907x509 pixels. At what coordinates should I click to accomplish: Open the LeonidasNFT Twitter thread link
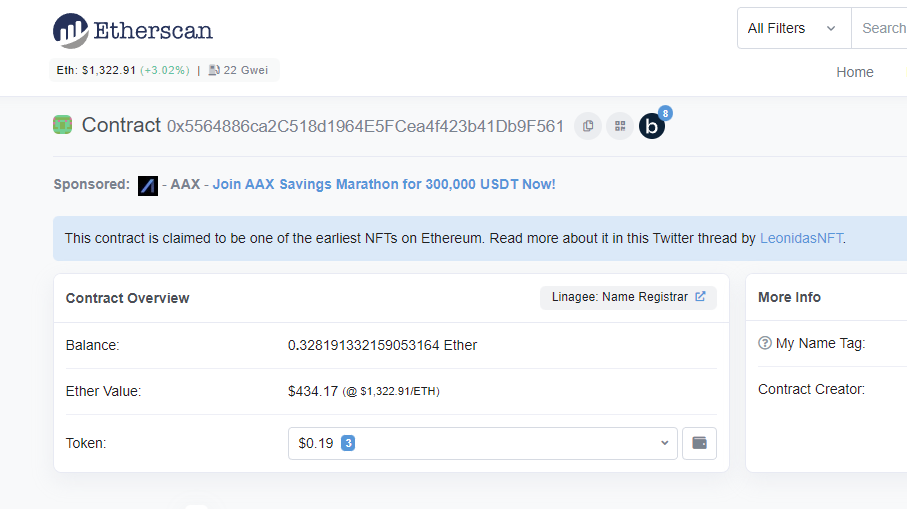coord(801,238)
